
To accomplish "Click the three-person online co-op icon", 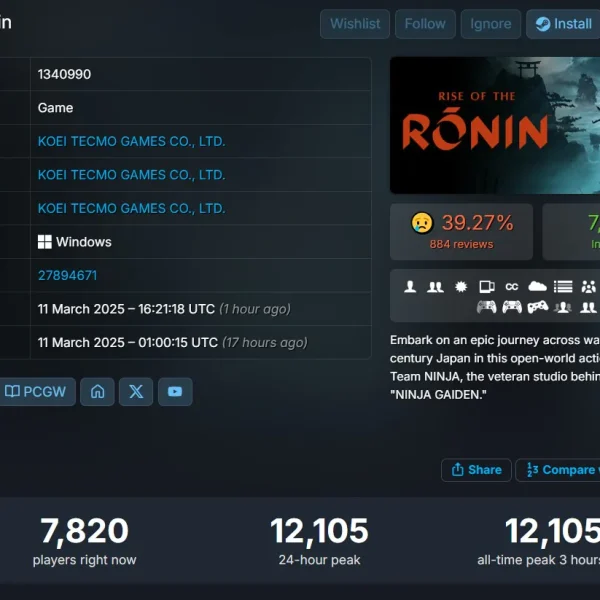I will (x=563, y=307).
